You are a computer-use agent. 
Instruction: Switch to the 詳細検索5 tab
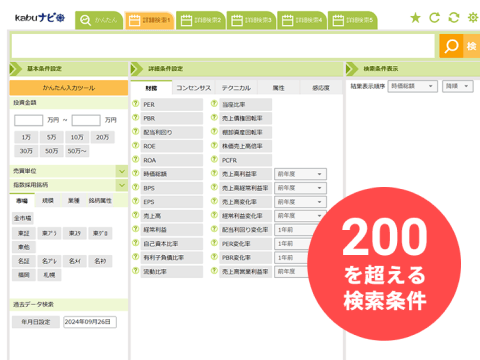353,20
